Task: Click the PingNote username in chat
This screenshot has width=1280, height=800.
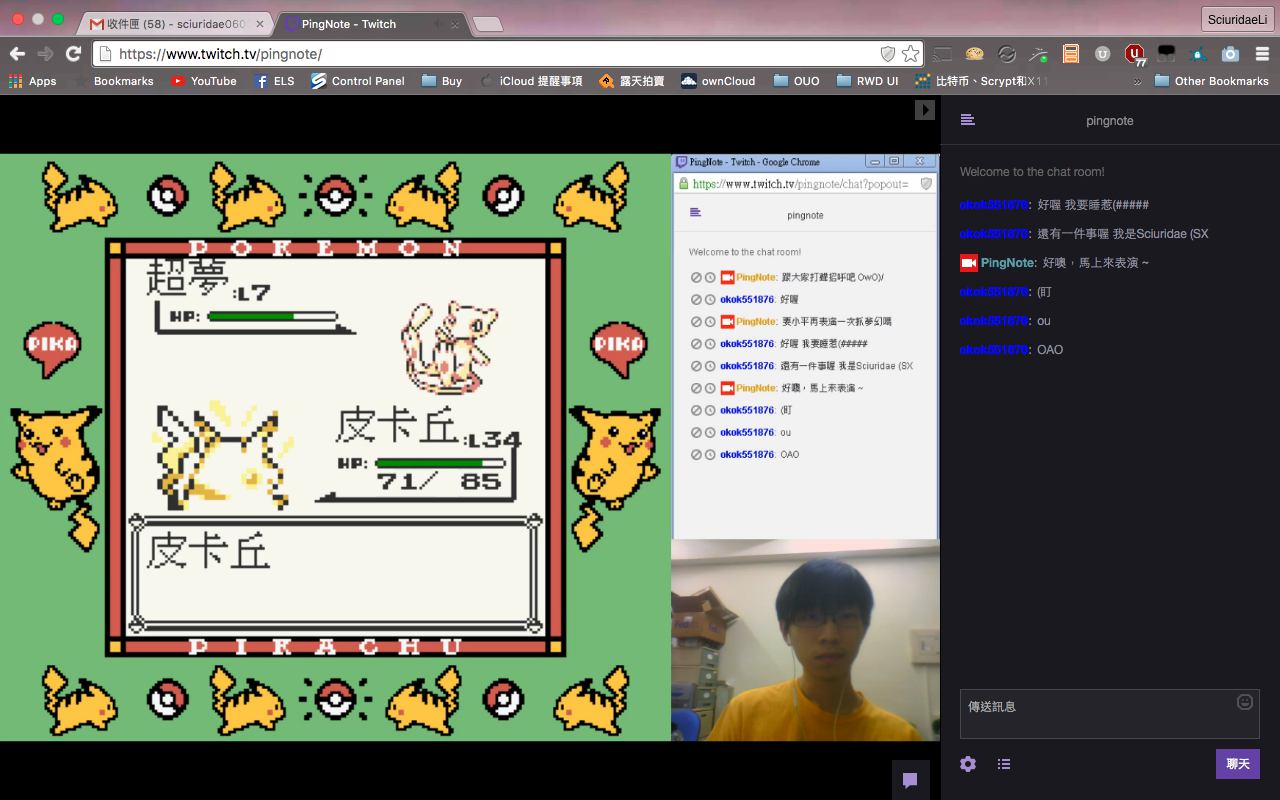Action: point(1008,263)
